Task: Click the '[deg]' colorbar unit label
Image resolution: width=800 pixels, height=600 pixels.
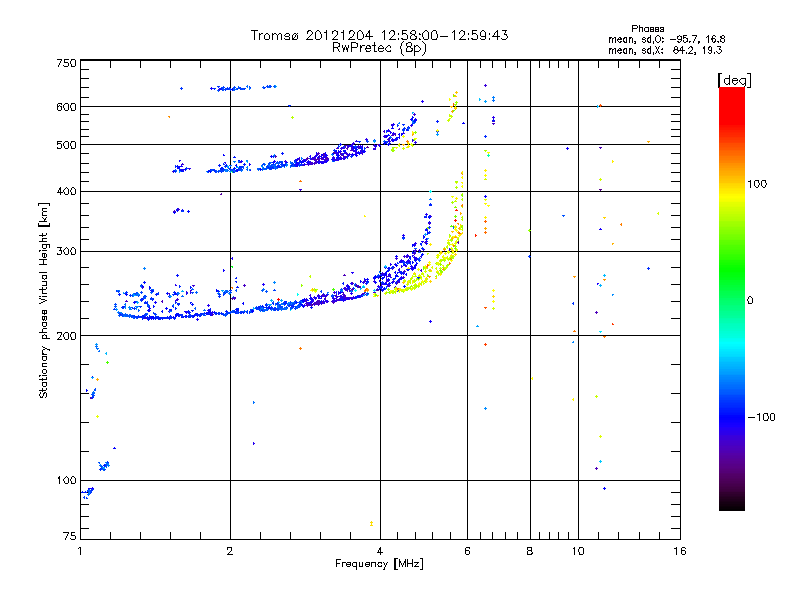Action: 734,80
